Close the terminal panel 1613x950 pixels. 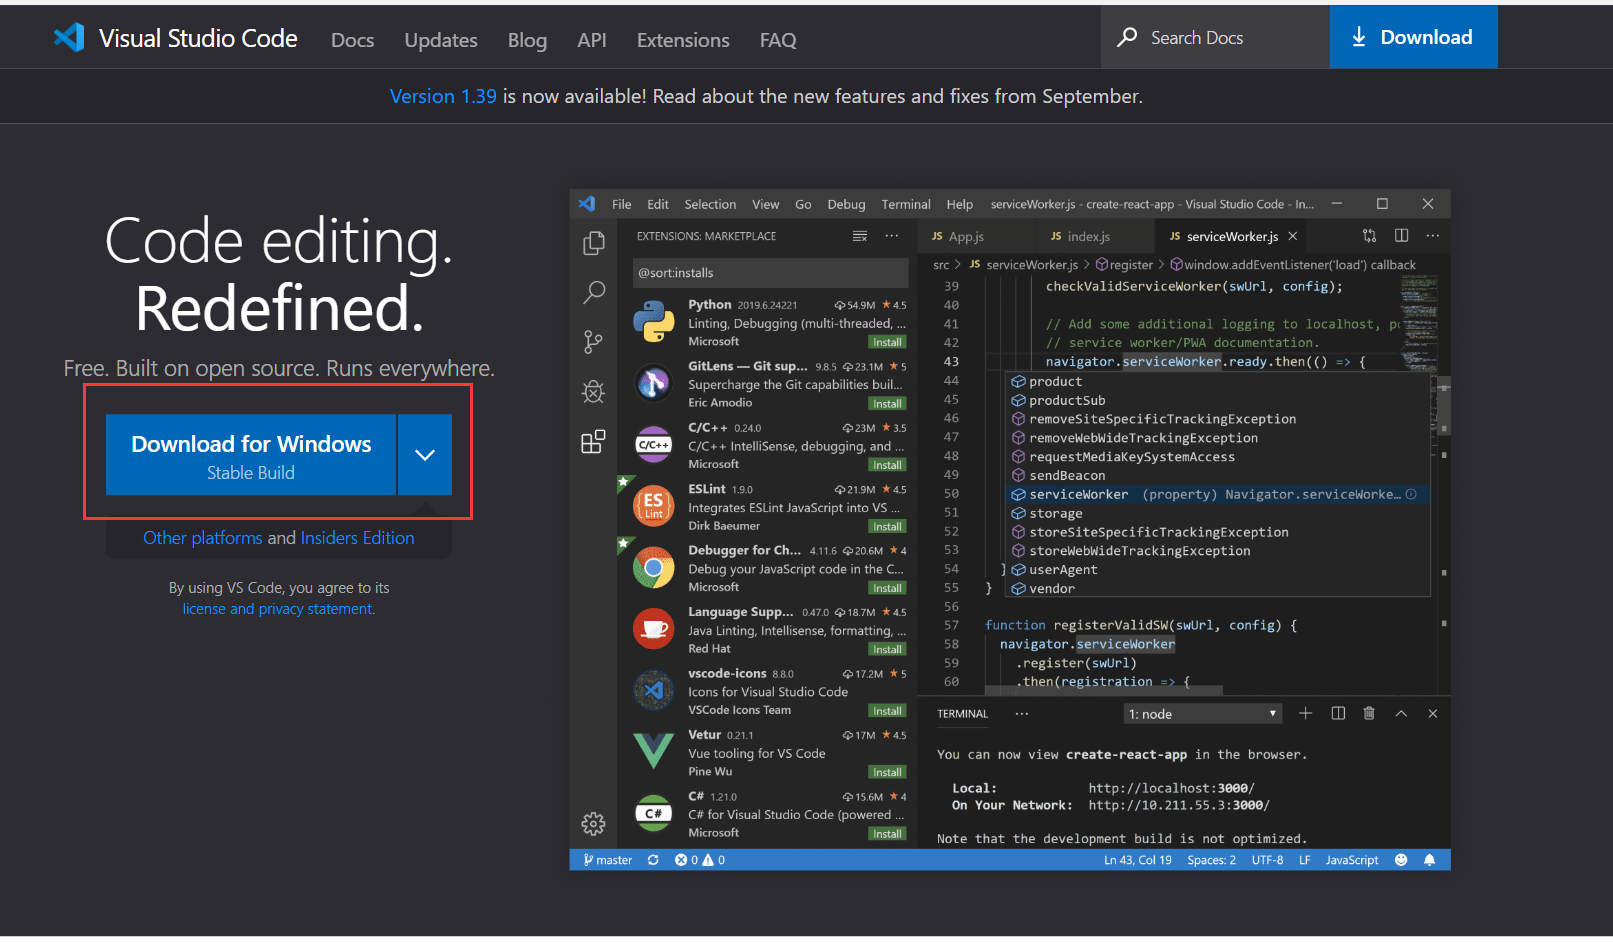tap(1433, 713)
